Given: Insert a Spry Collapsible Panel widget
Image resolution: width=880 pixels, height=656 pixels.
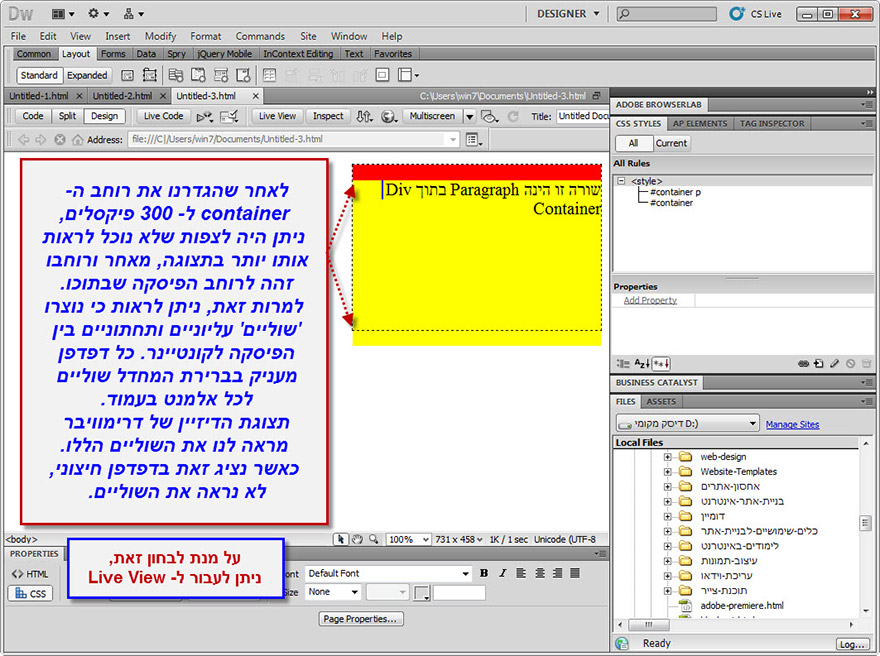Looking at the screenshot, I should point(243,75).
